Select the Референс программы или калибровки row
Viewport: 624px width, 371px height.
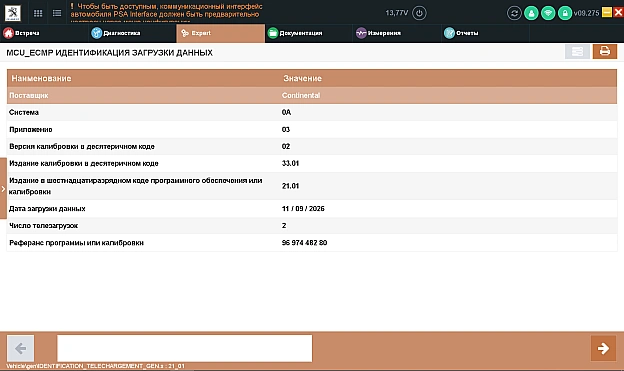(312, 243)
